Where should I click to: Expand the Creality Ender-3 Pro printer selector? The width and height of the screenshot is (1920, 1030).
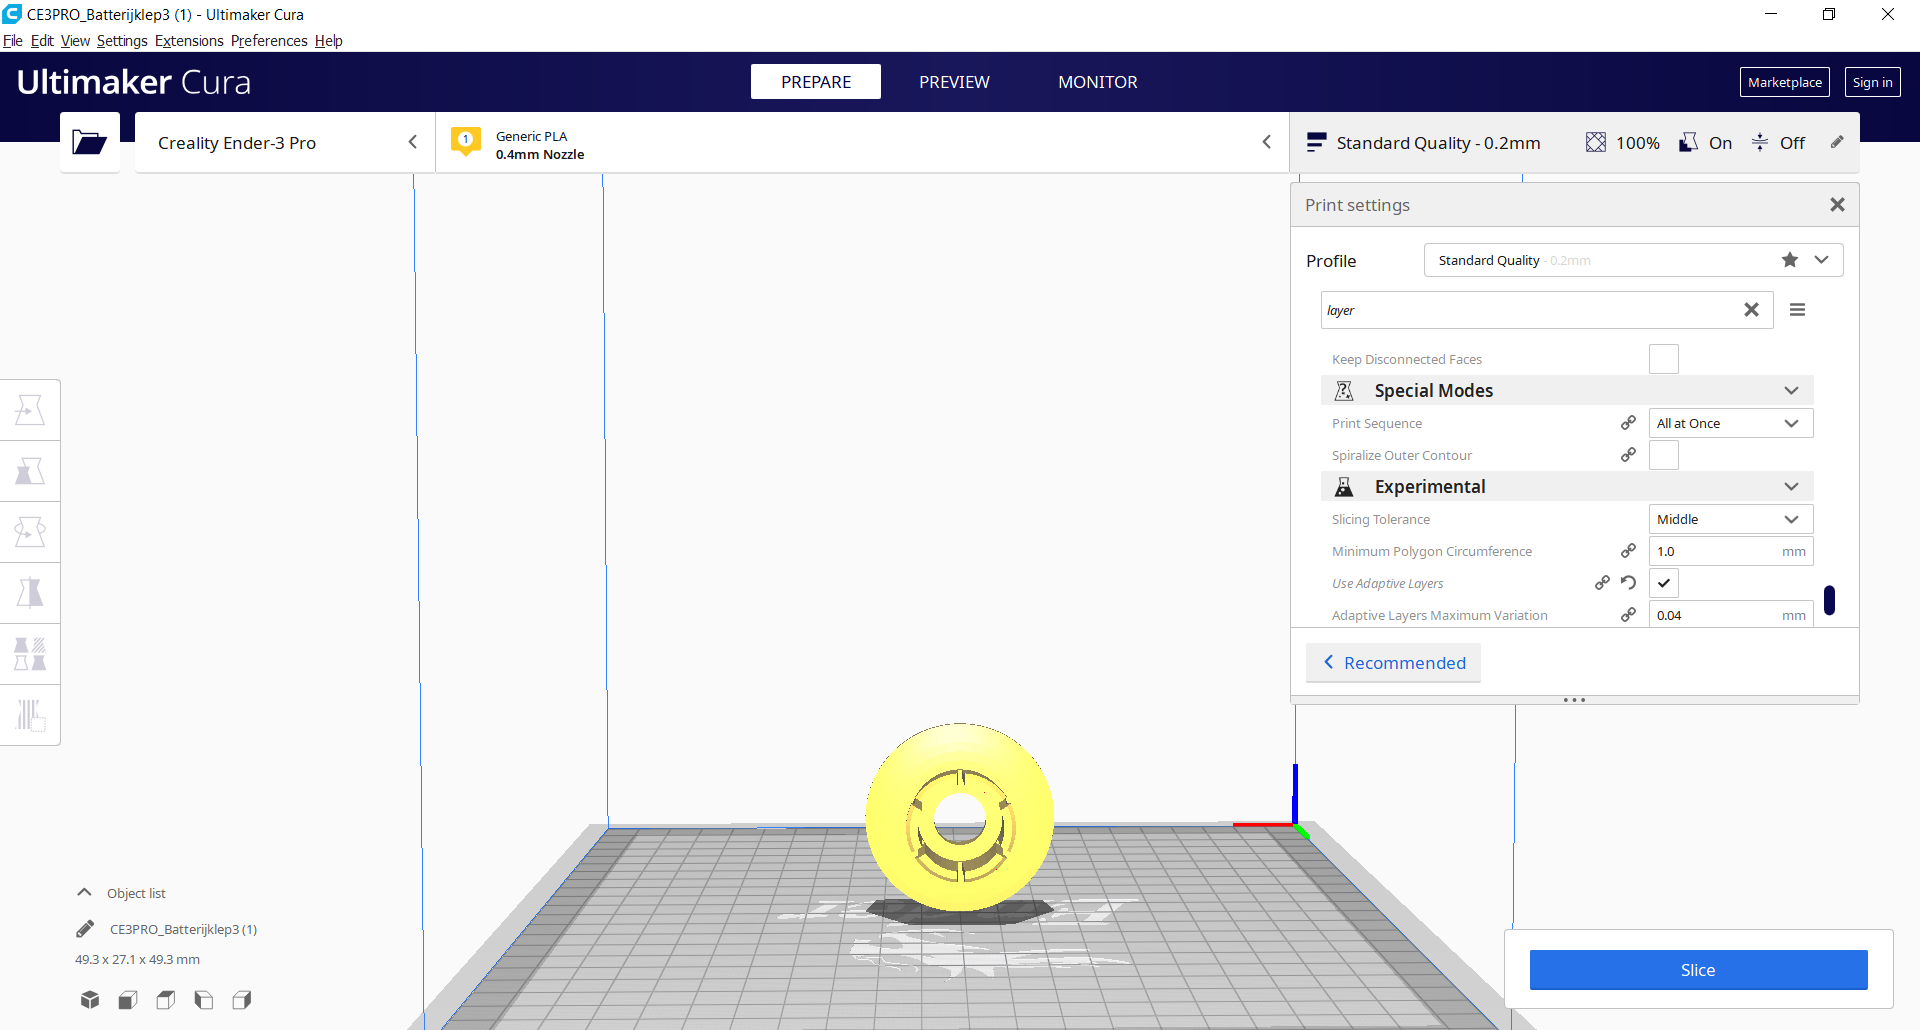pos(285,143)
